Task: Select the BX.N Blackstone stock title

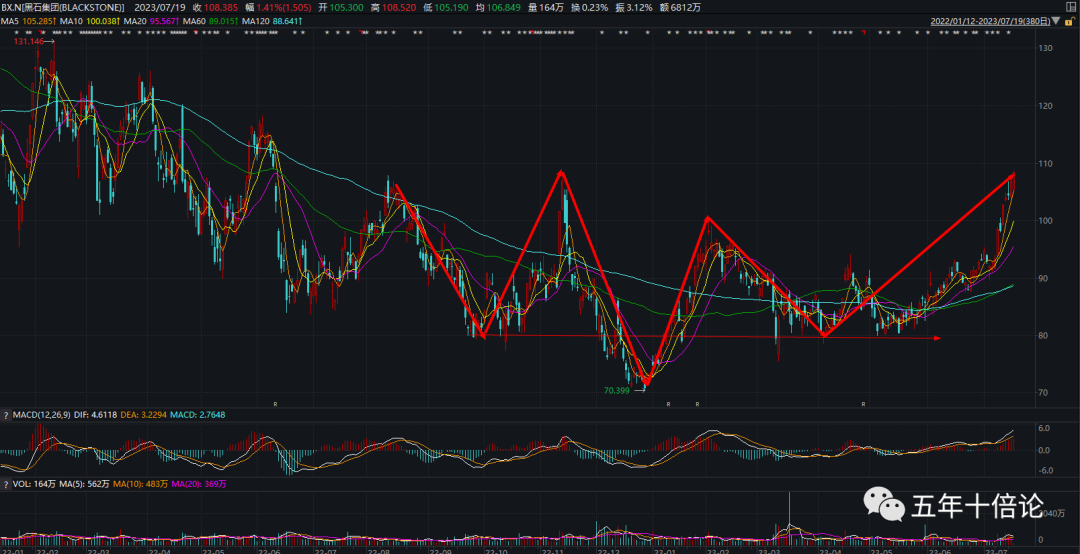Action: click(x=62, y=6)
